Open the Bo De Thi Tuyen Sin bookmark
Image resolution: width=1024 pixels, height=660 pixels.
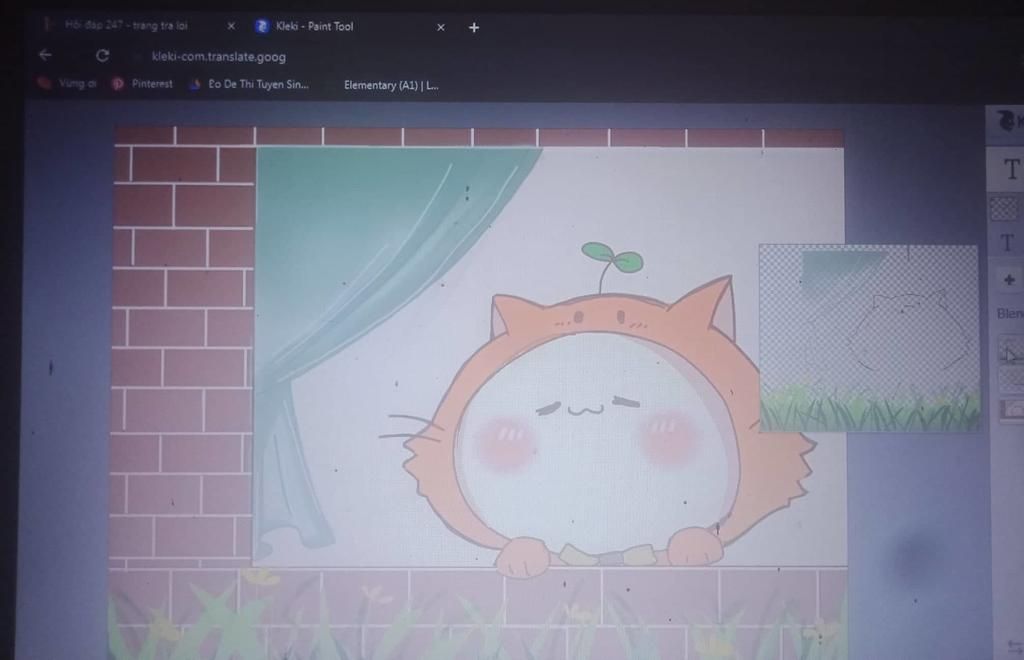[x=249, y=84]
